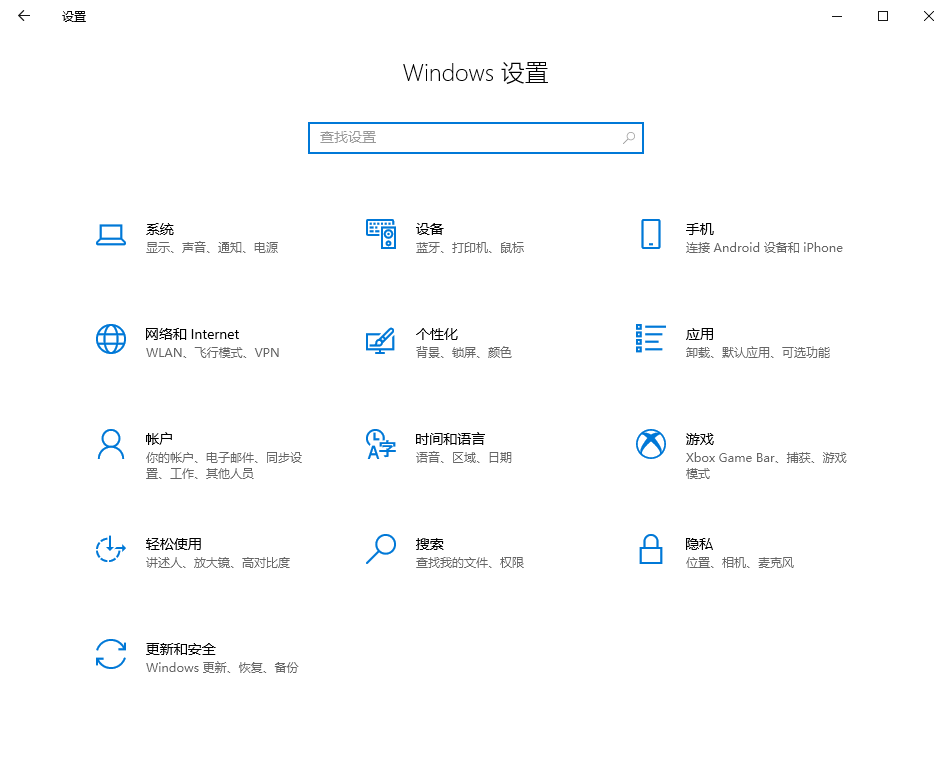Minimize the 设置 window
This screenshot has height=766, width=952.
837,16
